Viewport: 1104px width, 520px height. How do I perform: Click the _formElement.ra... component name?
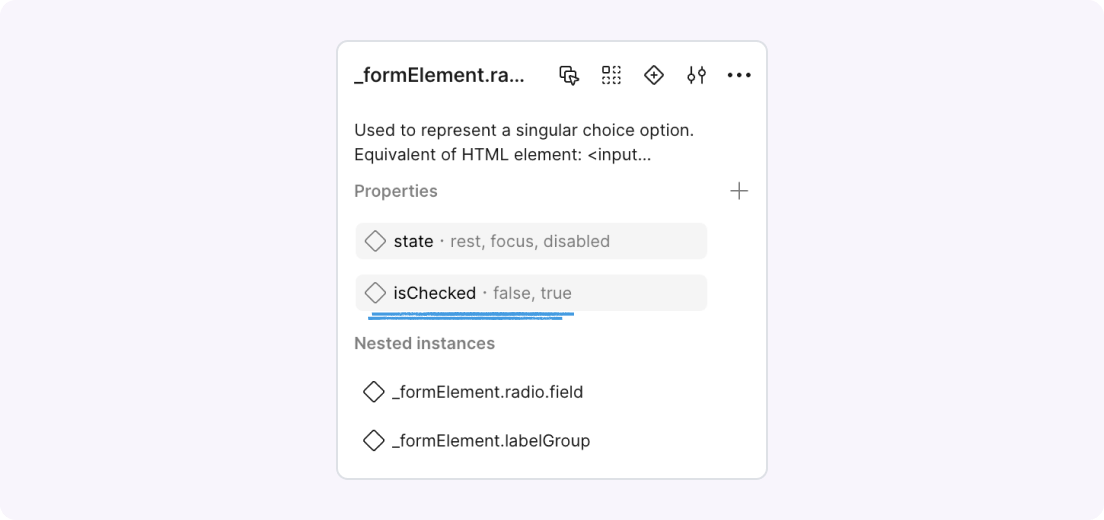439,75
